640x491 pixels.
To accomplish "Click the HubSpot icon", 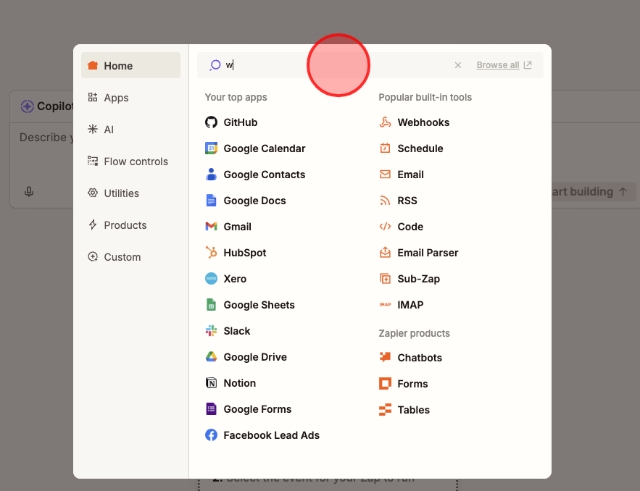I will [x=211, y=252].
